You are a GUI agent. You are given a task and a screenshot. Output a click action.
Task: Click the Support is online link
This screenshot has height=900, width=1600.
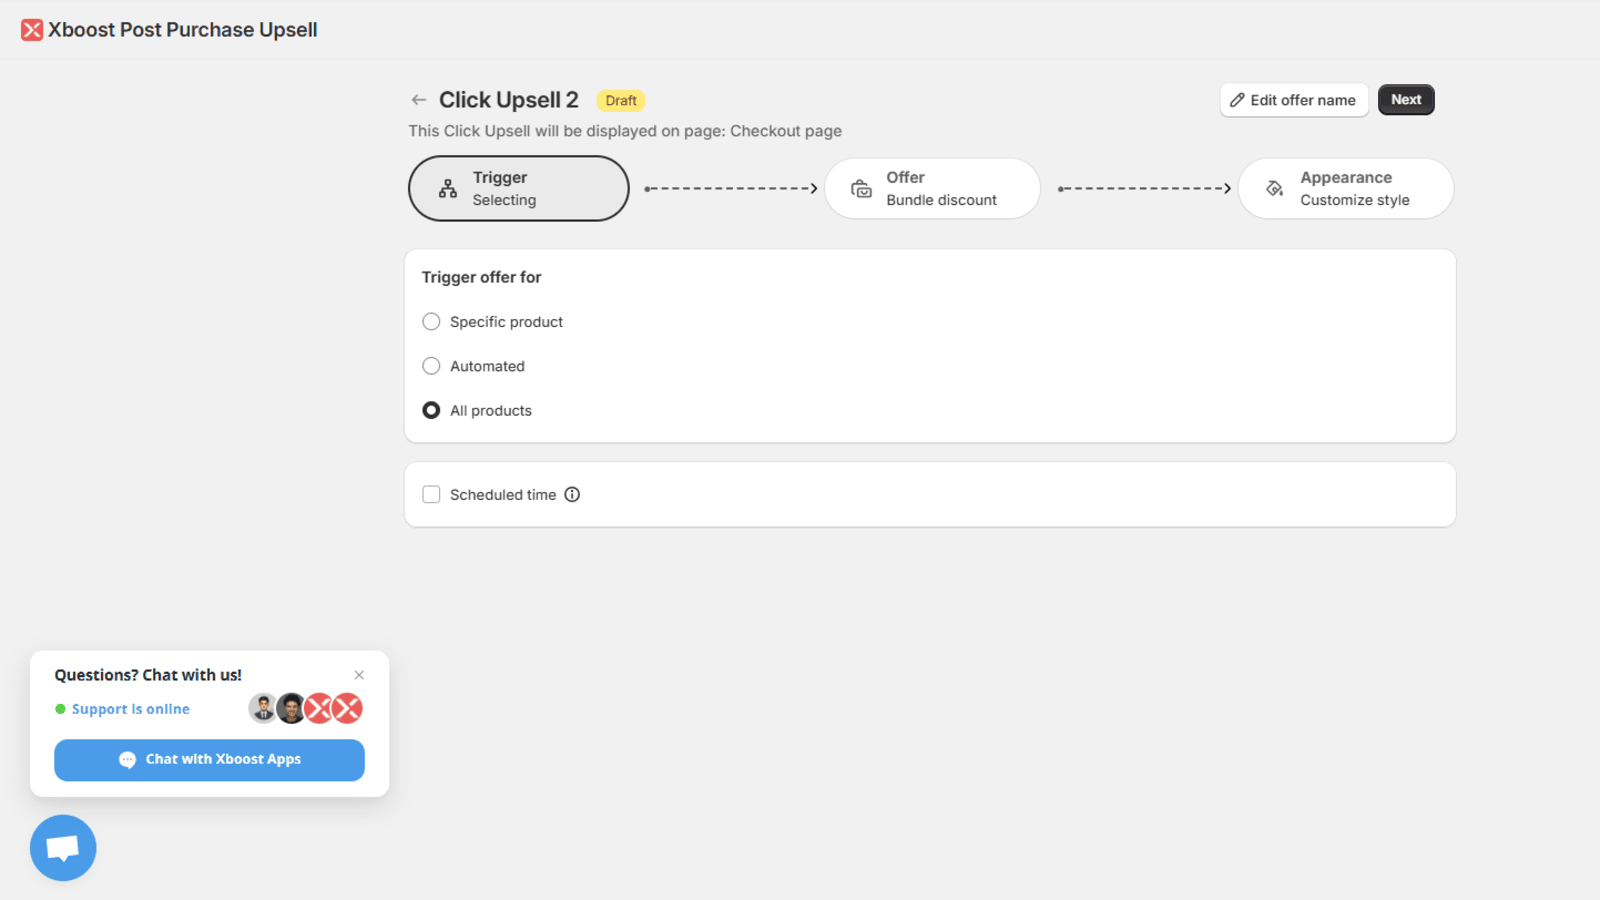(x=130, y=709)
